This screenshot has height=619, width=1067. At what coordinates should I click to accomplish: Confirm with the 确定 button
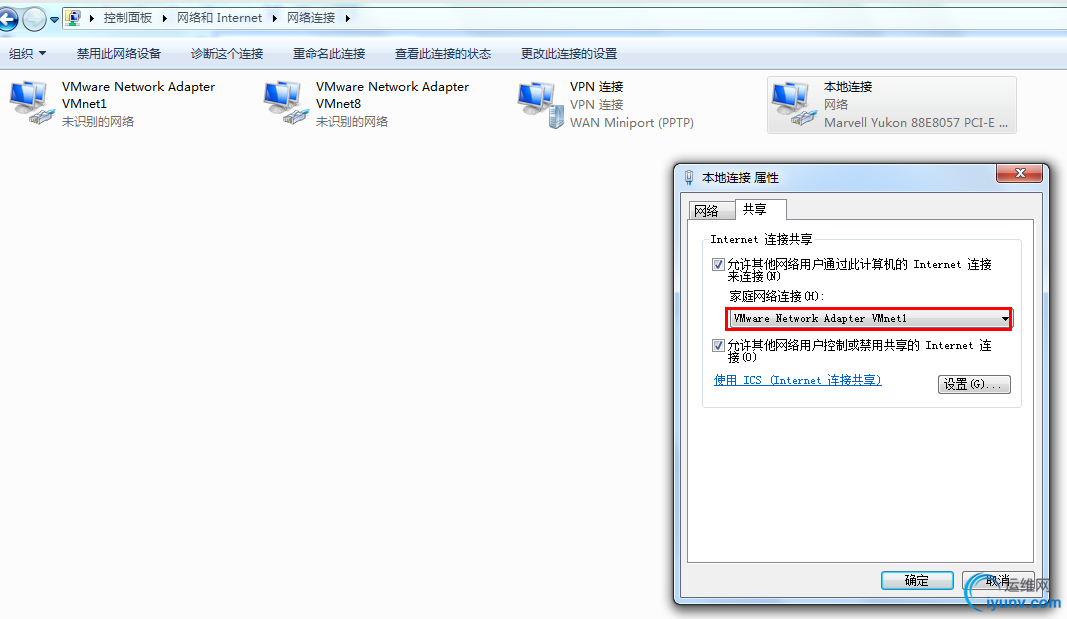point(917,580)
